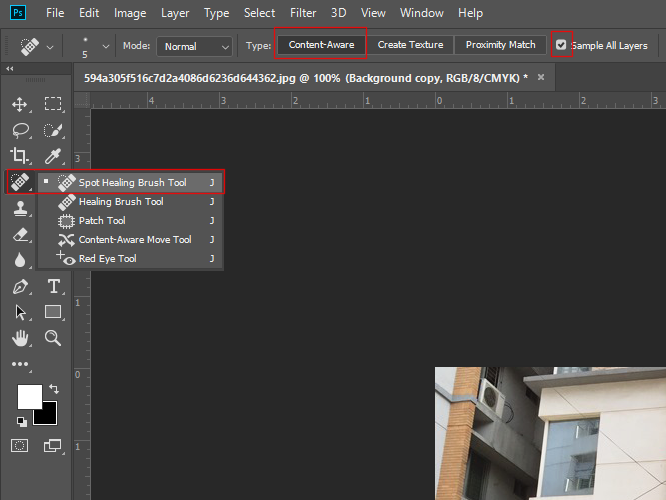Choose Red Eye Tool from flyout

click(130, 259)
